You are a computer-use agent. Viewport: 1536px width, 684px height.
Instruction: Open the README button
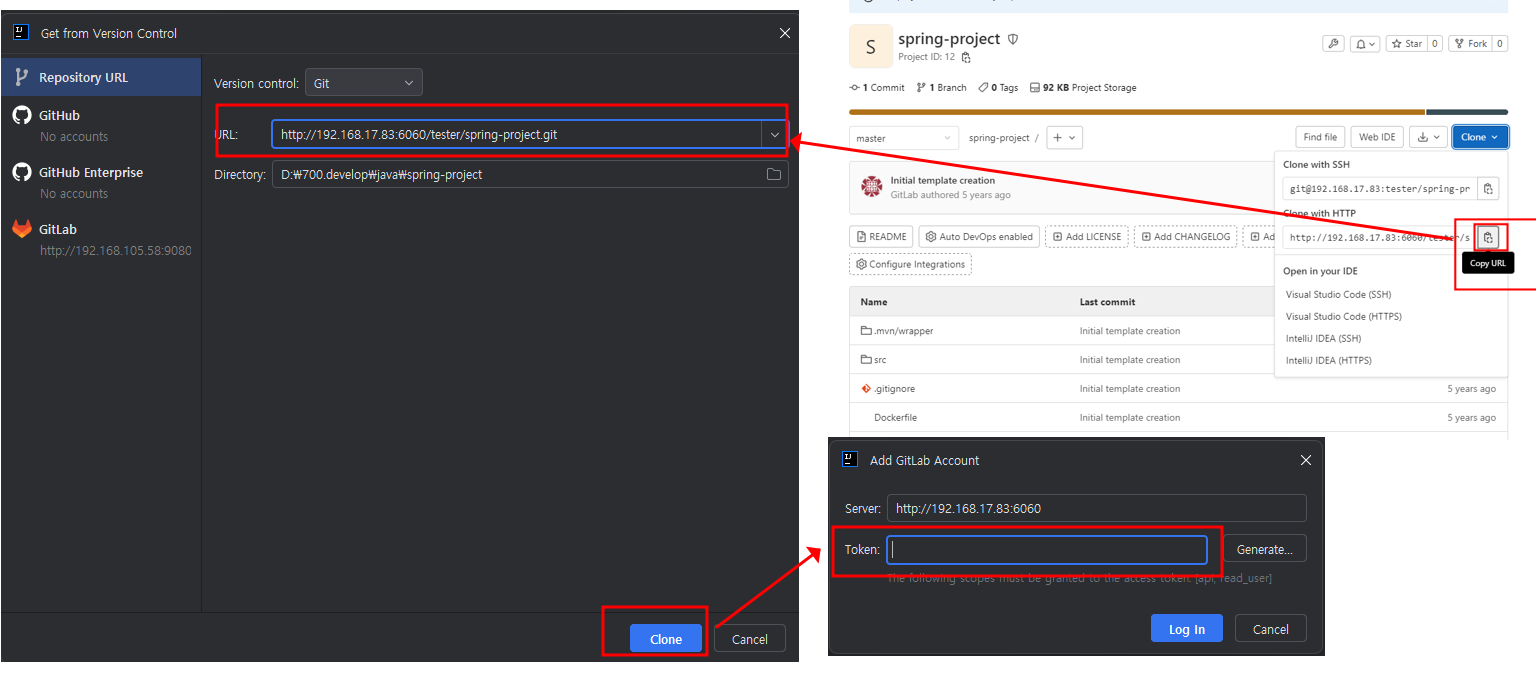pos(881,237)
